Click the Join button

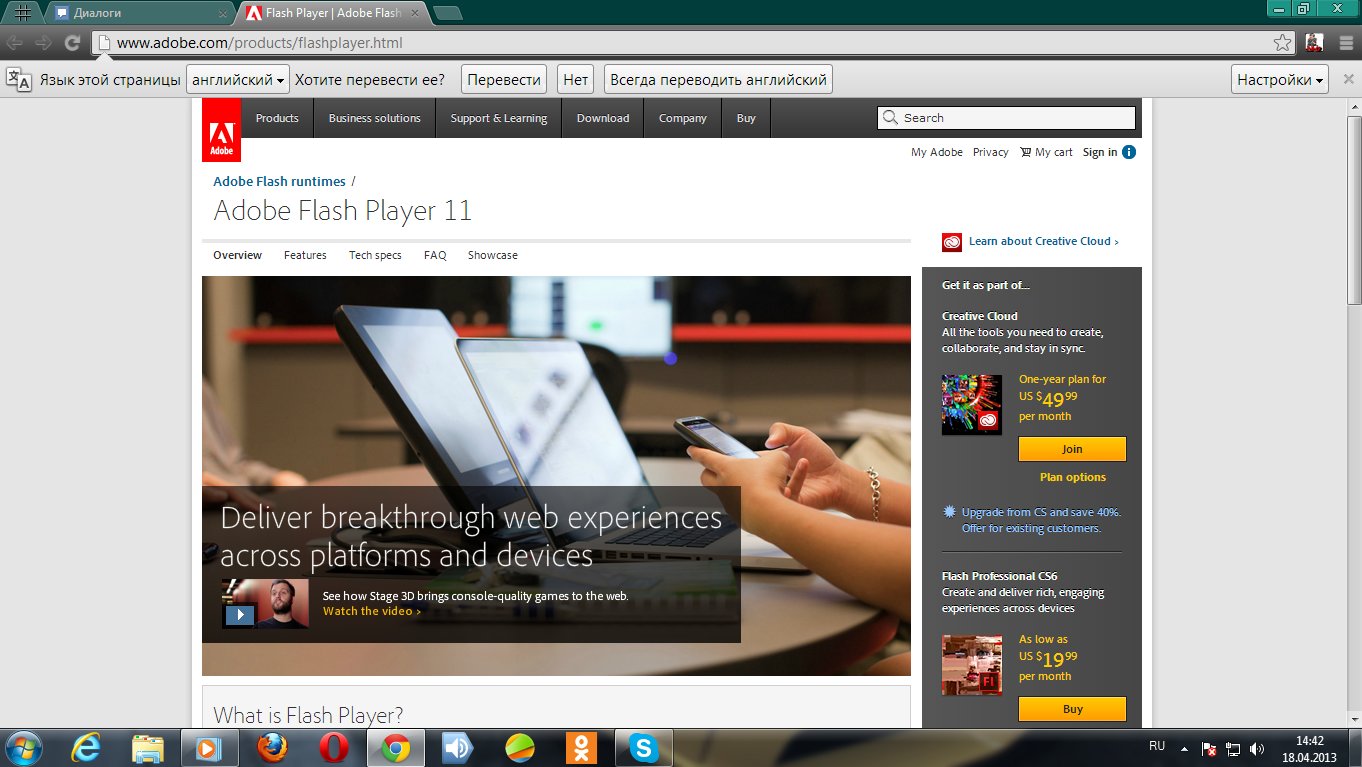[x=1072, y=449]
